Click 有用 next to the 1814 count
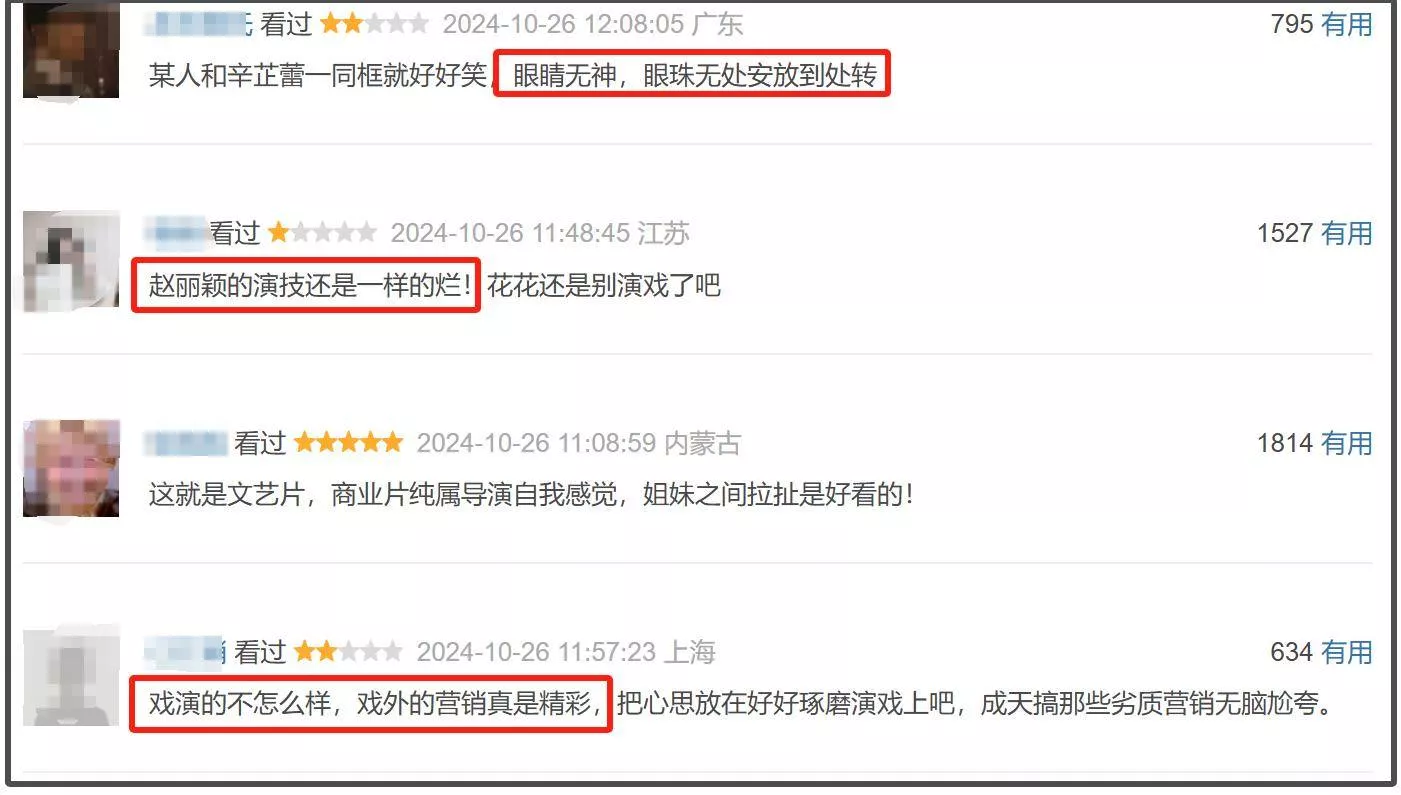Image resolution: width=1401 pixels, height=795 pixels. click(1346, 442)
